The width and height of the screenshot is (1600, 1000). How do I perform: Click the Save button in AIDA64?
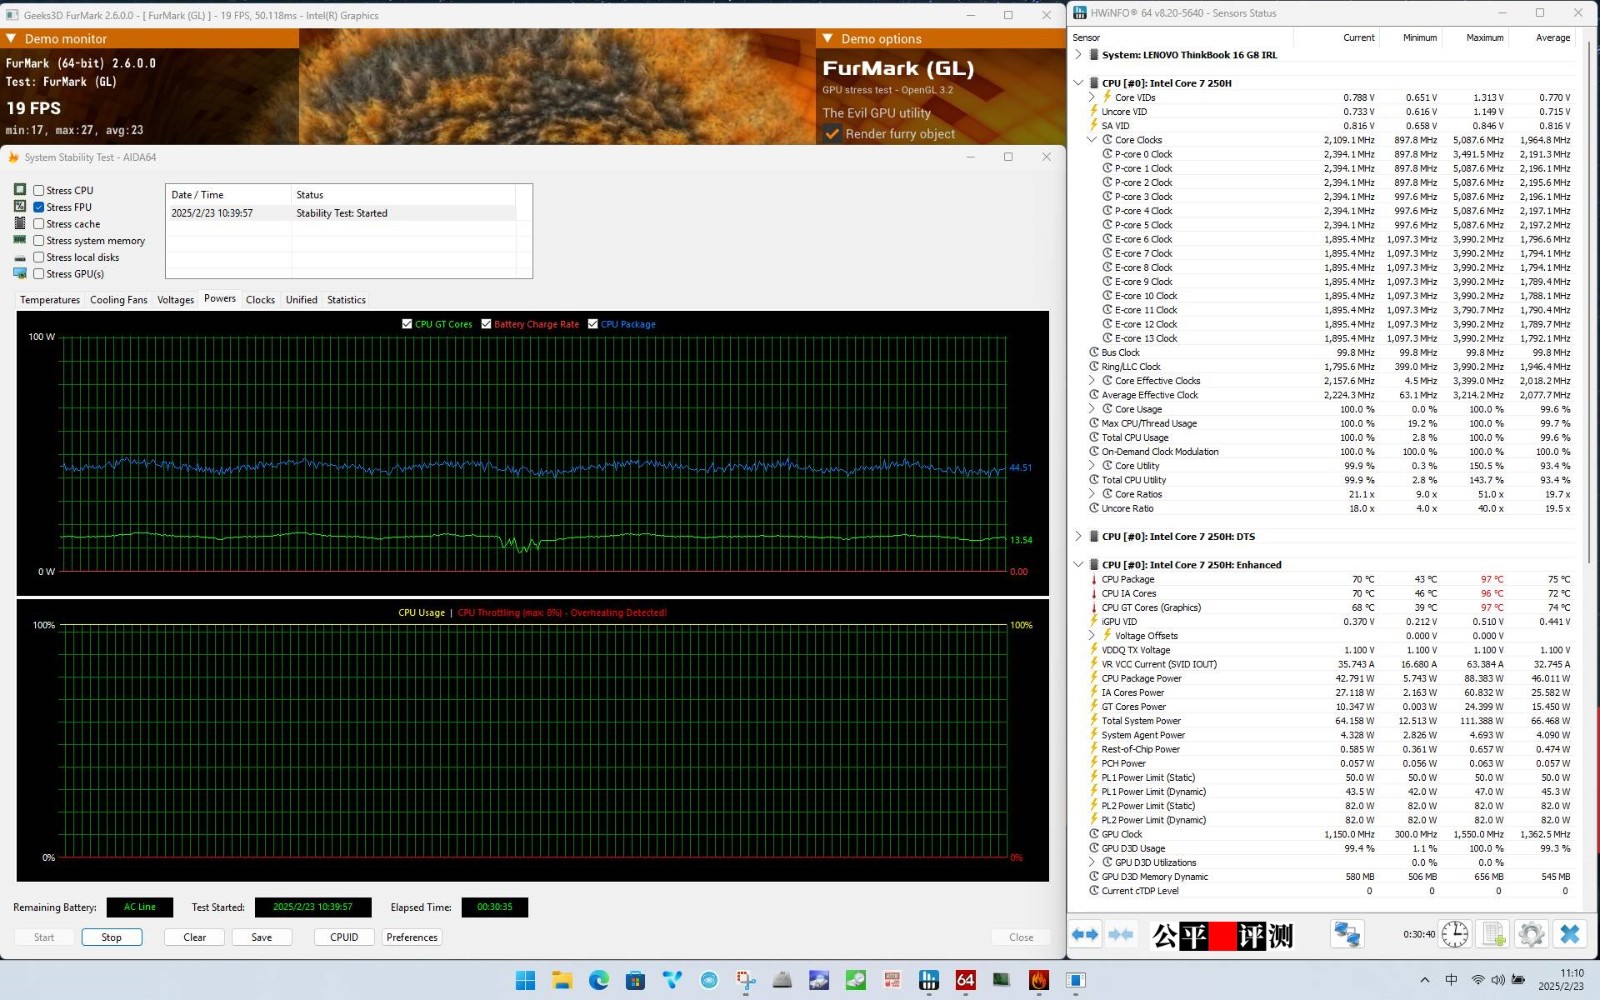click(262, 938)
